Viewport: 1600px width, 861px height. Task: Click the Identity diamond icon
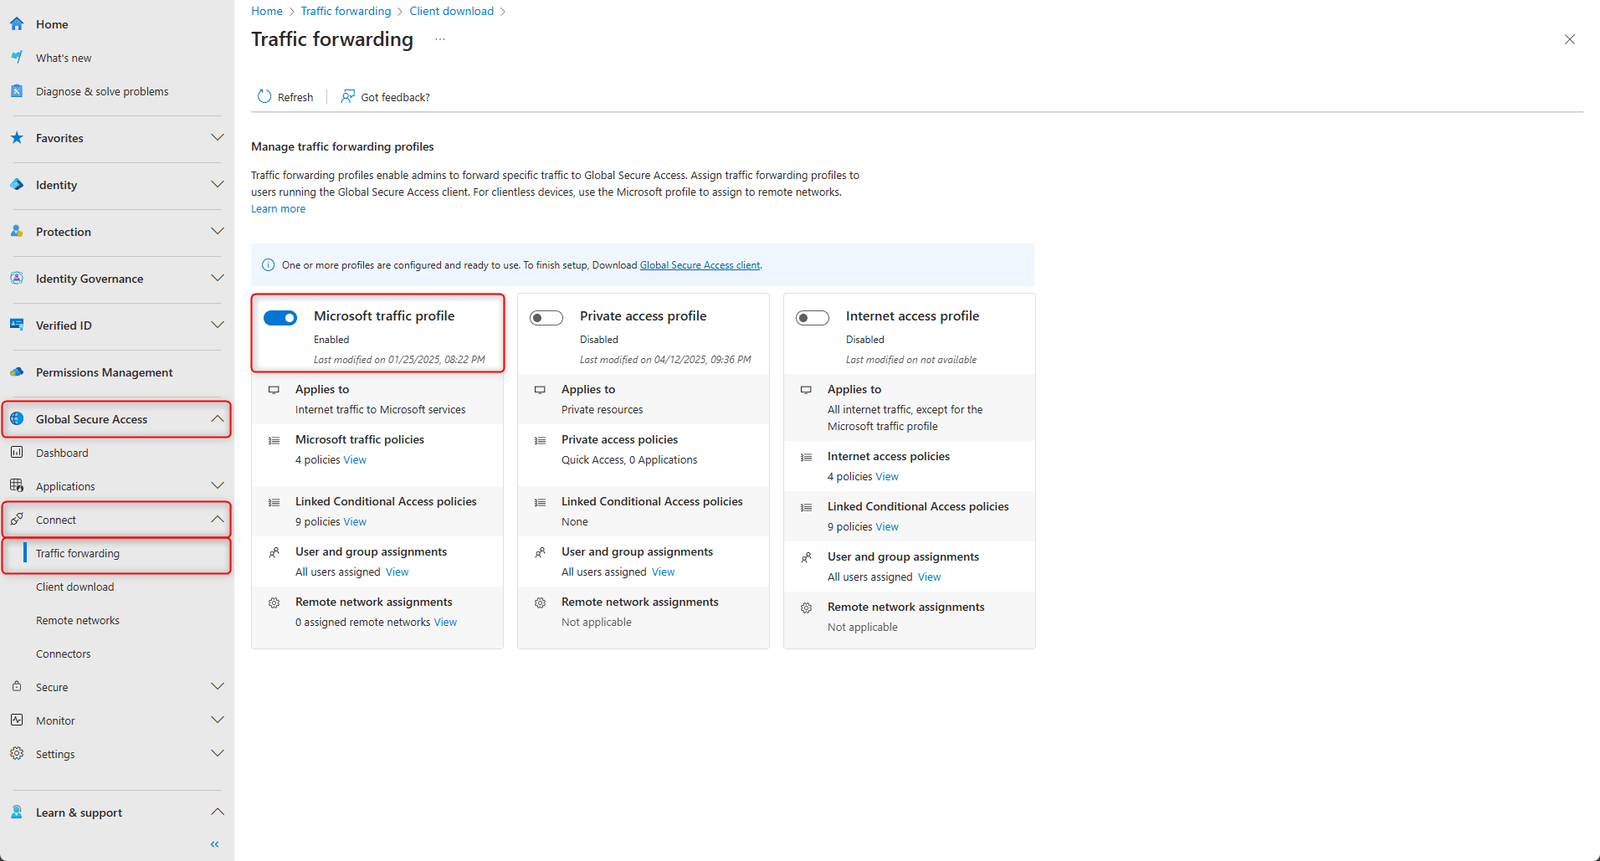pos(17,185)
